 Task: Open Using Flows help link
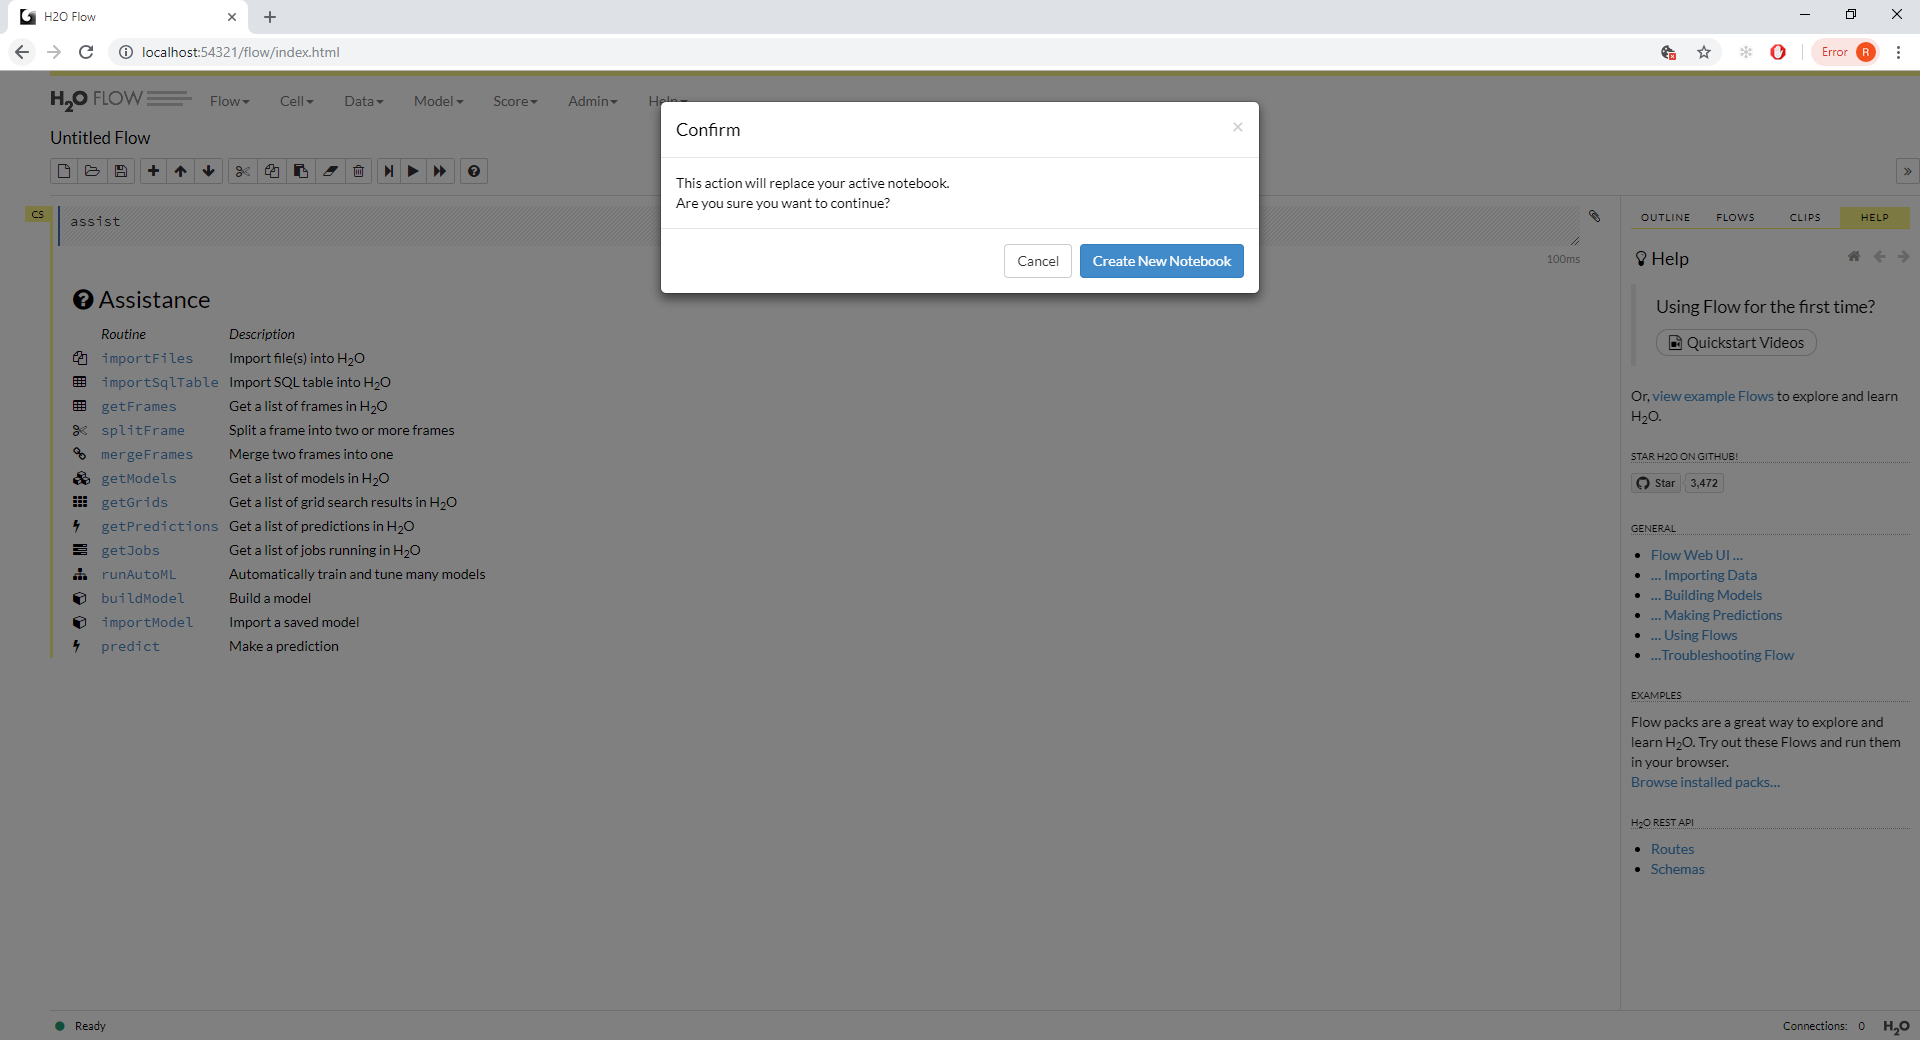(x=1694, y=635)
